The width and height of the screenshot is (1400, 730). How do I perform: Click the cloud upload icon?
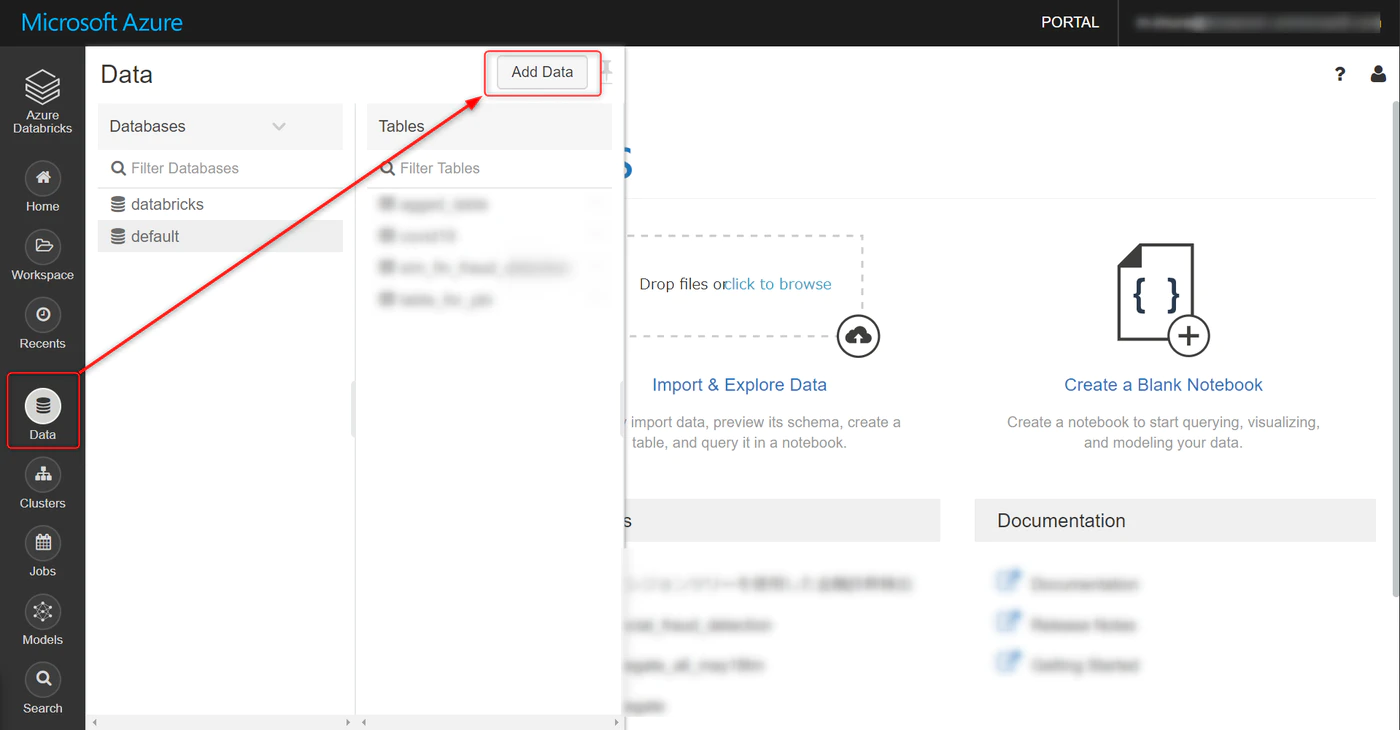pyautogui.click(x=858, y=337)
